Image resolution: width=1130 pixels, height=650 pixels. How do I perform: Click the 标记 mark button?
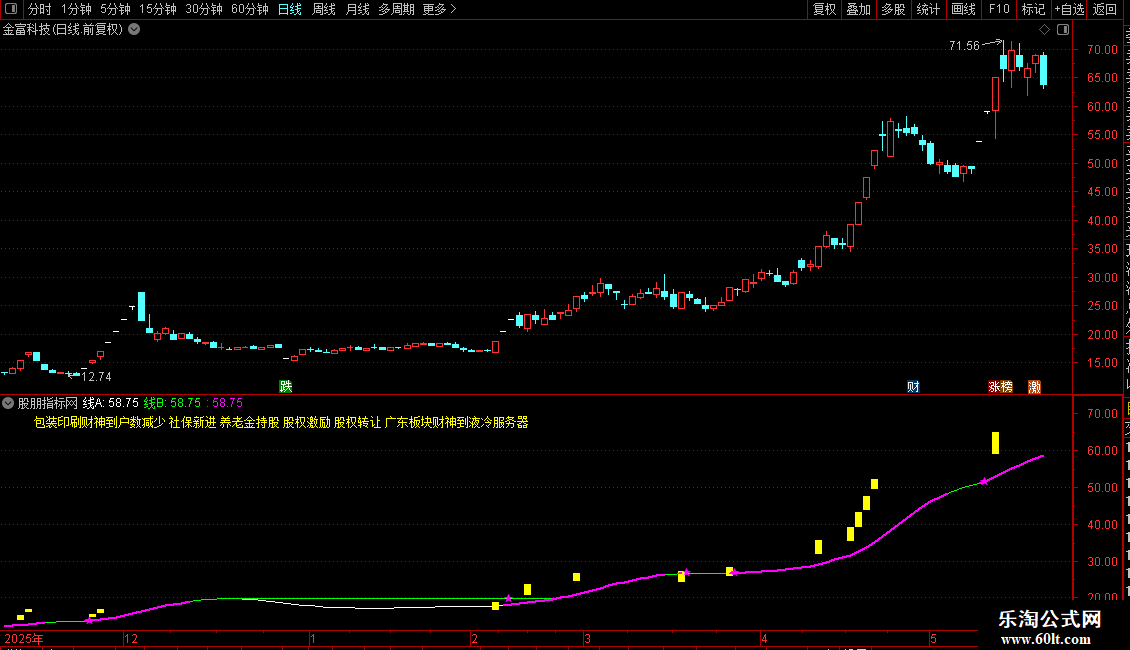click(x=1033, y=9)
